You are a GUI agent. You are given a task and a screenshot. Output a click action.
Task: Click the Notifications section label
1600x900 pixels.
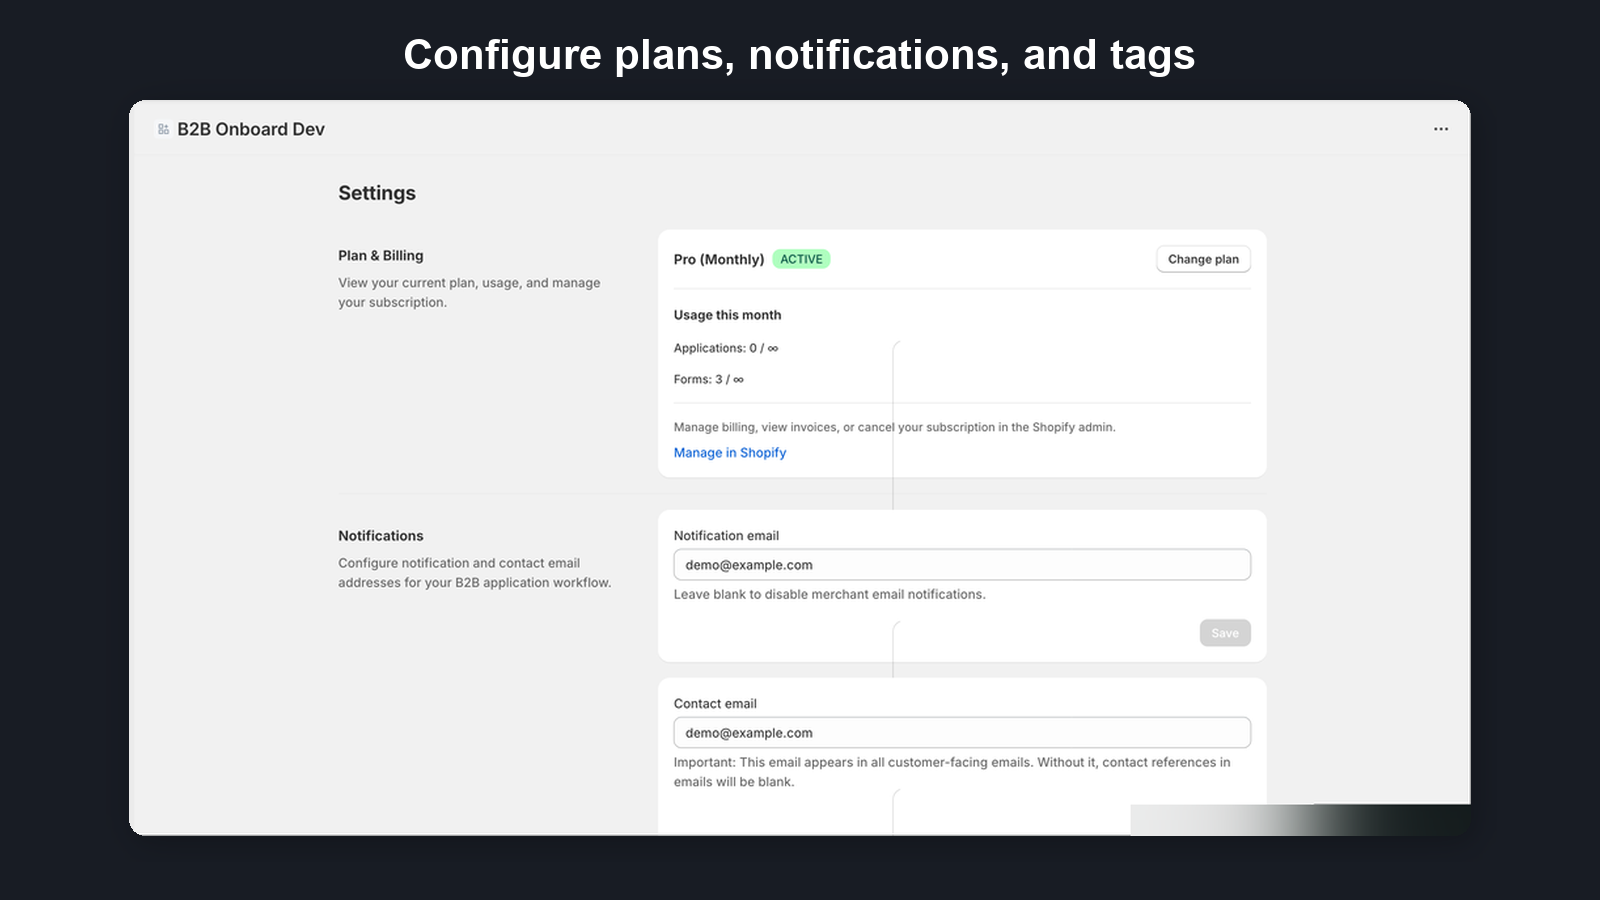[x=380, y=535]
